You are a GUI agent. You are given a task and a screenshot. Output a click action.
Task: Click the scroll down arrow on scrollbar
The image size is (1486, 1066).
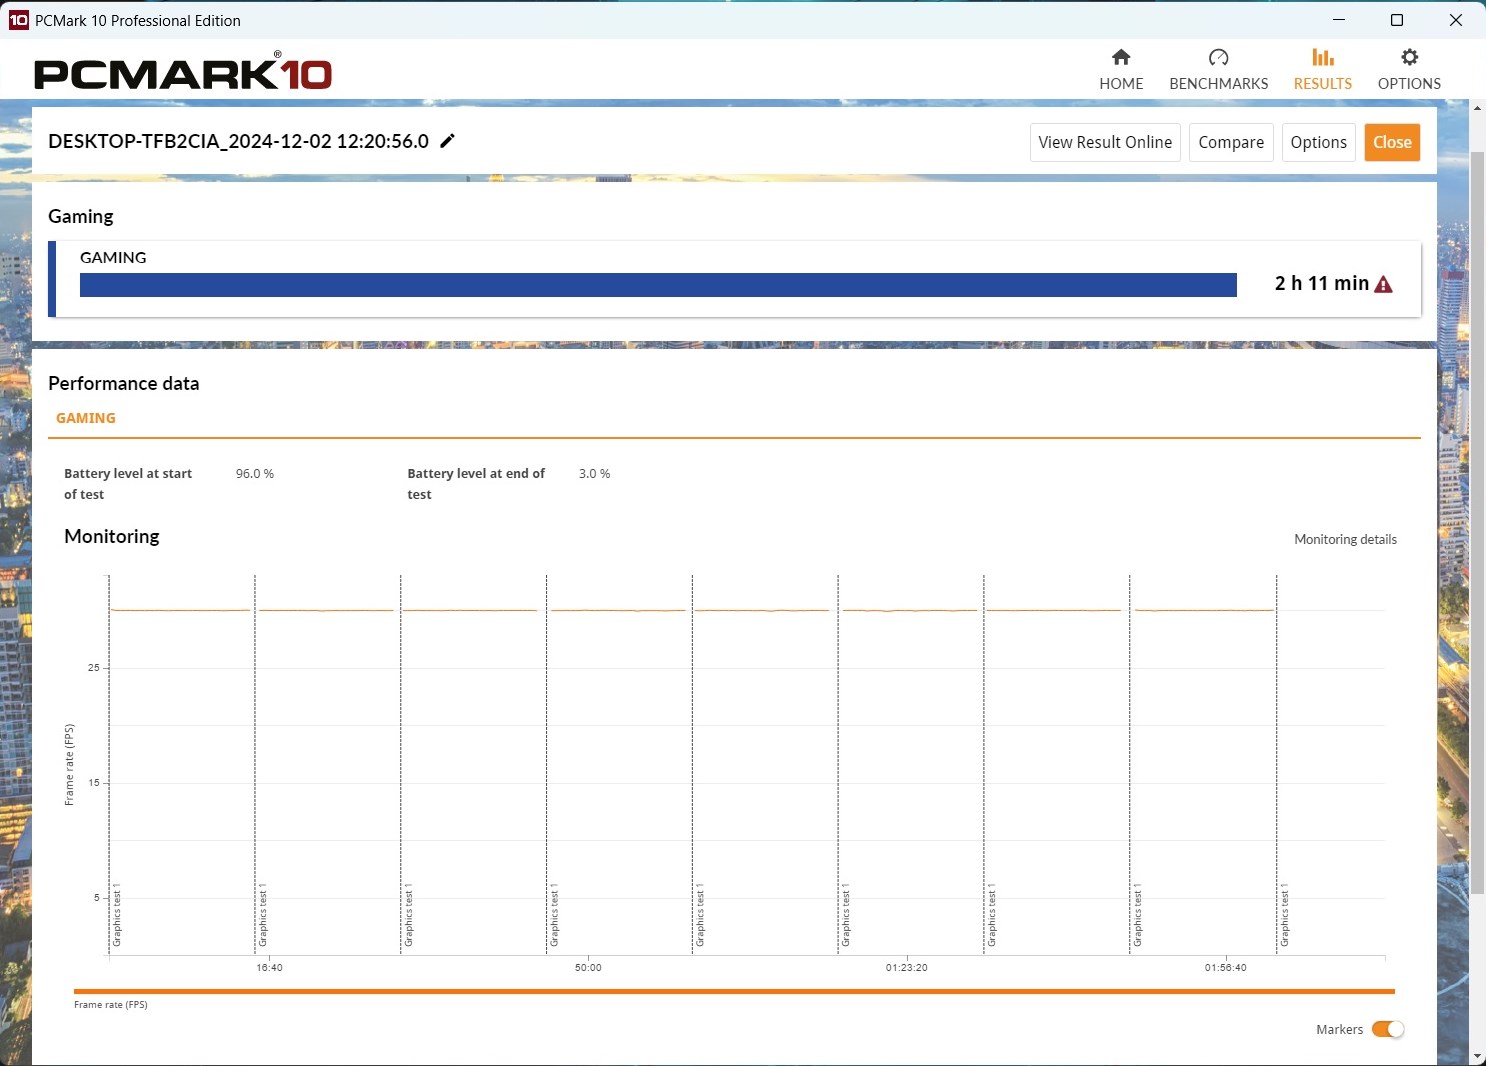point(1477,1056)
